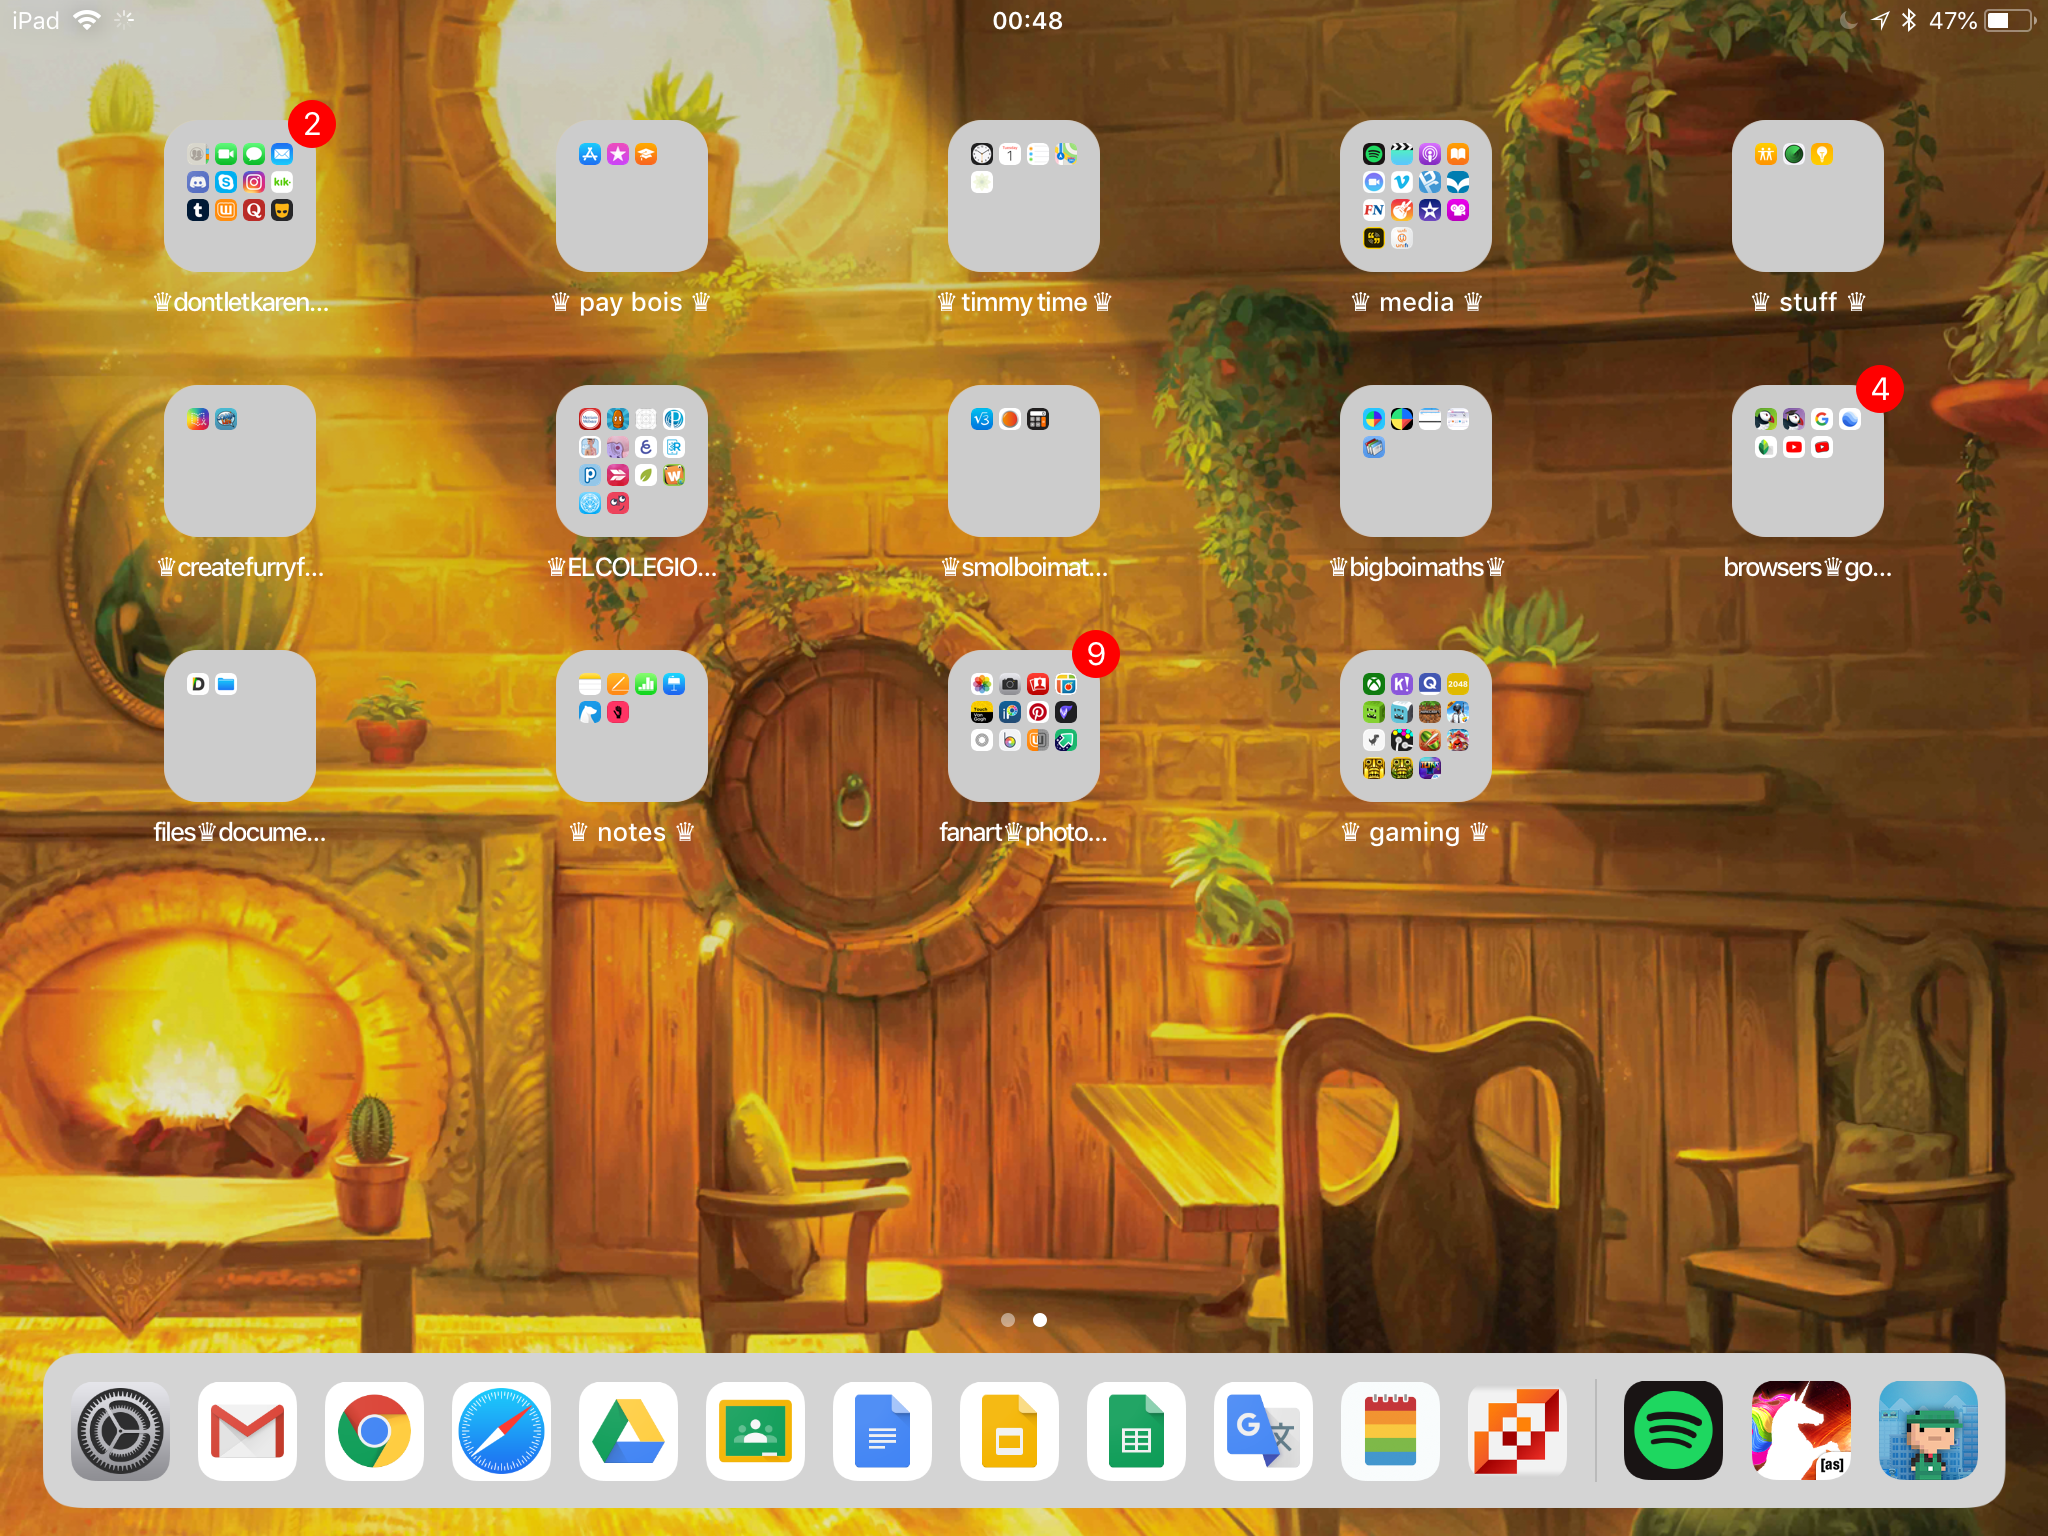Open Google Slides in the dock
Screen dimensions: 2048x1536
click(x=1009, y=1431)
